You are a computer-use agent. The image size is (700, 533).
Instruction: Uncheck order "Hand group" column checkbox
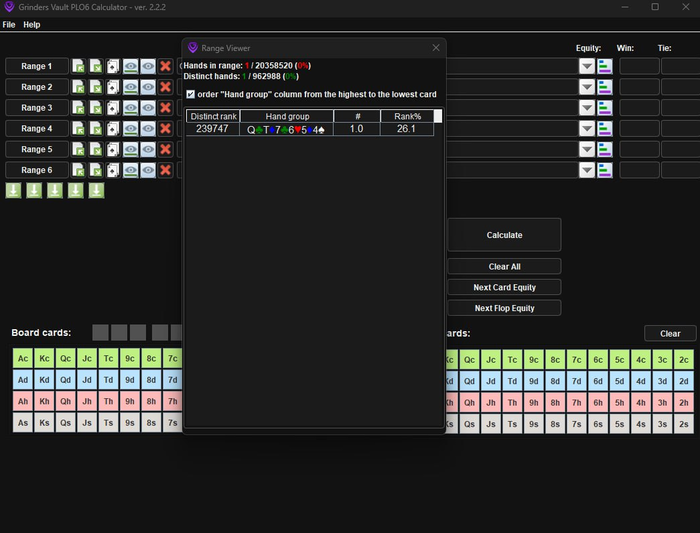coord(191,94)
